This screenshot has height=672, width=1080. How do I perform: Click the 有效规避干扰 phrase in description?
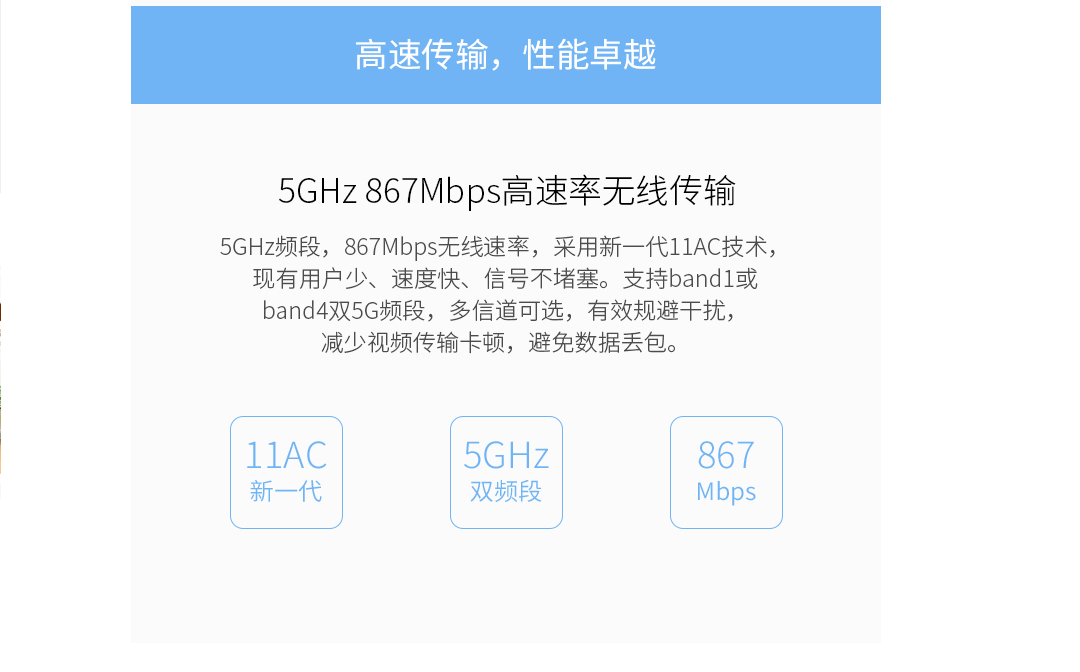pos(656,311)
